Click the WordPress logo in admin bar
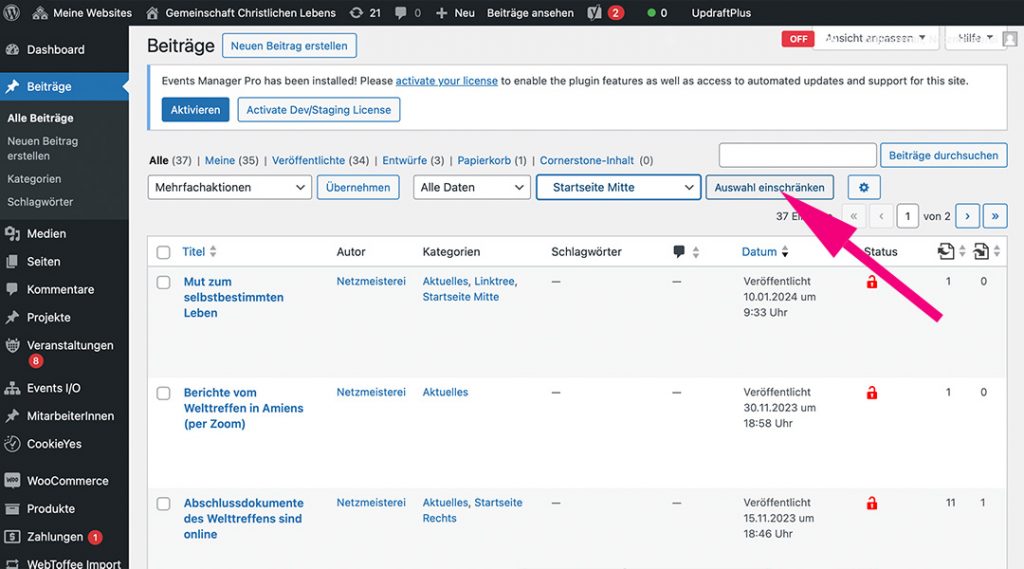This screenshot has width=1024, height=569. pyautogui.click(x=14, y=13)
